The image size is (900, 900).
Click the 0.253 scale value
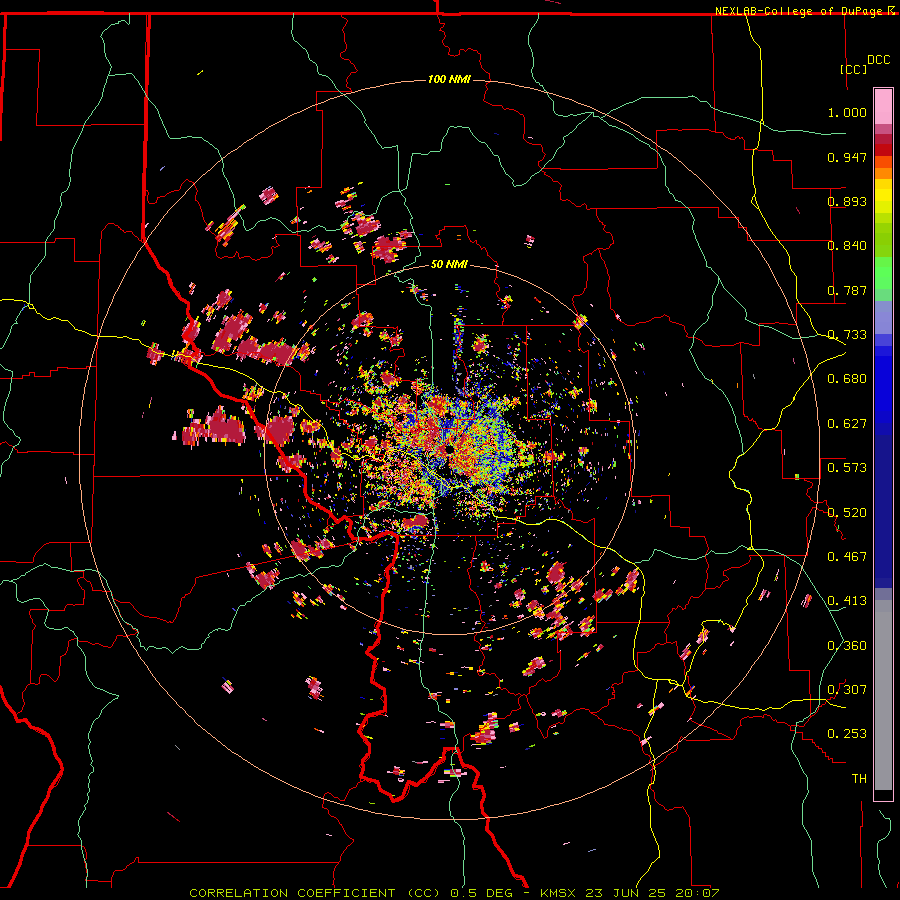(847, 734)
